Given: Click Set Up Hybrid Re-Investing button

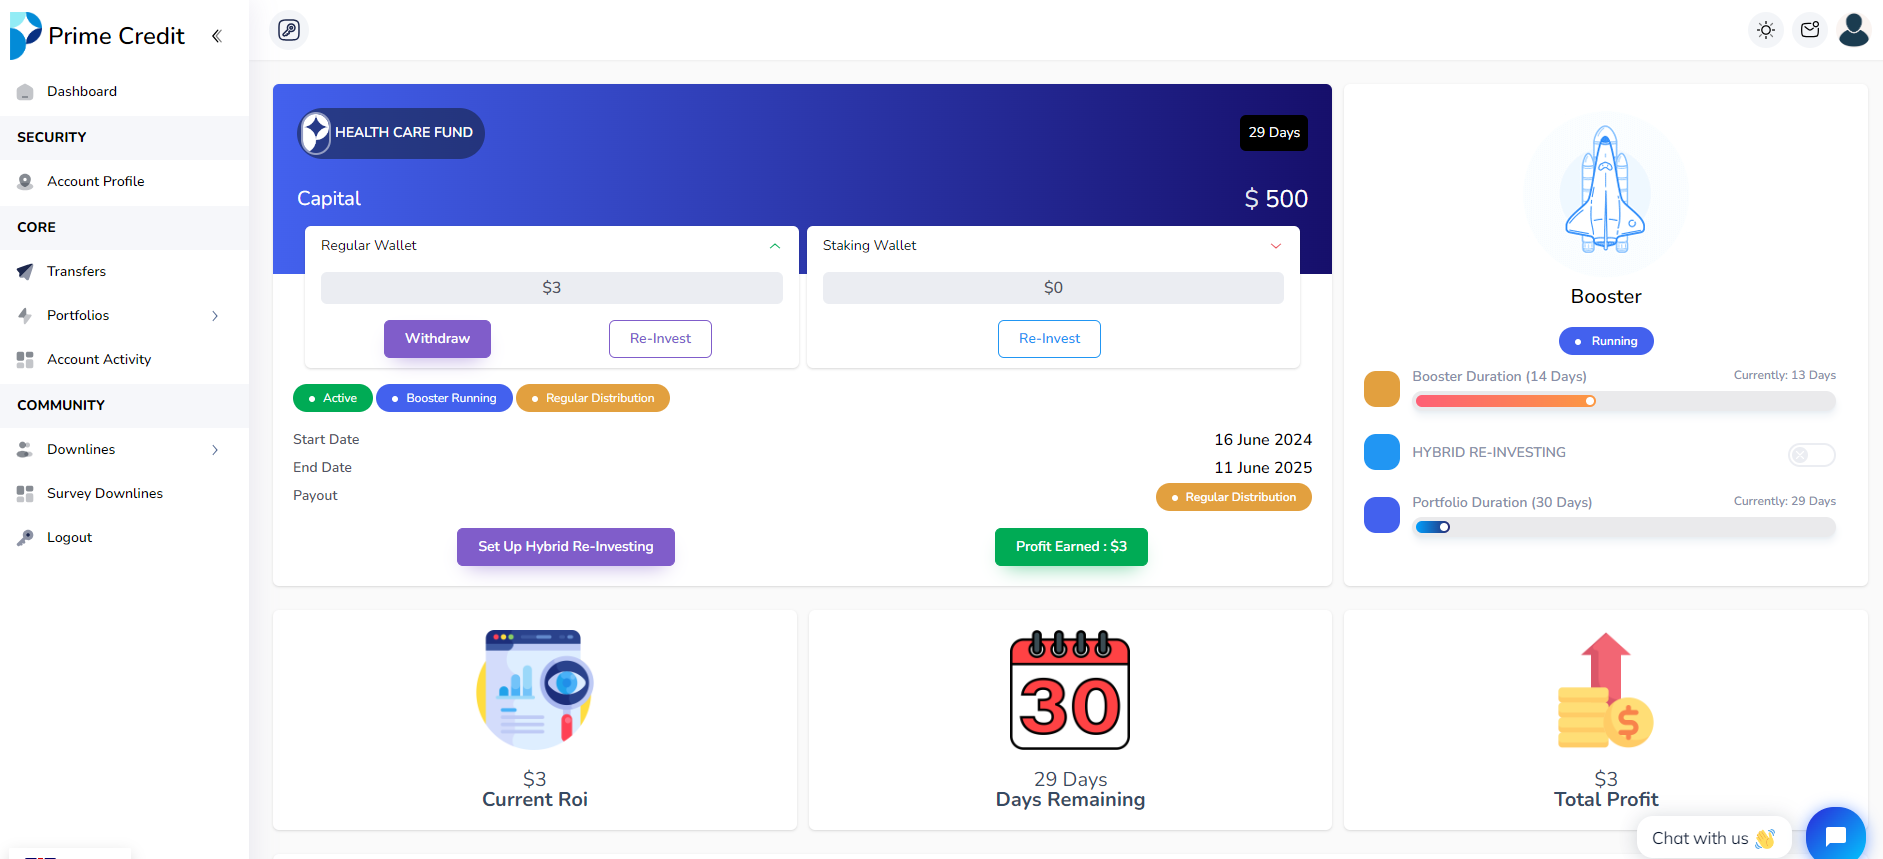Looking at the screenshot, I should click(x=565, y=547).
